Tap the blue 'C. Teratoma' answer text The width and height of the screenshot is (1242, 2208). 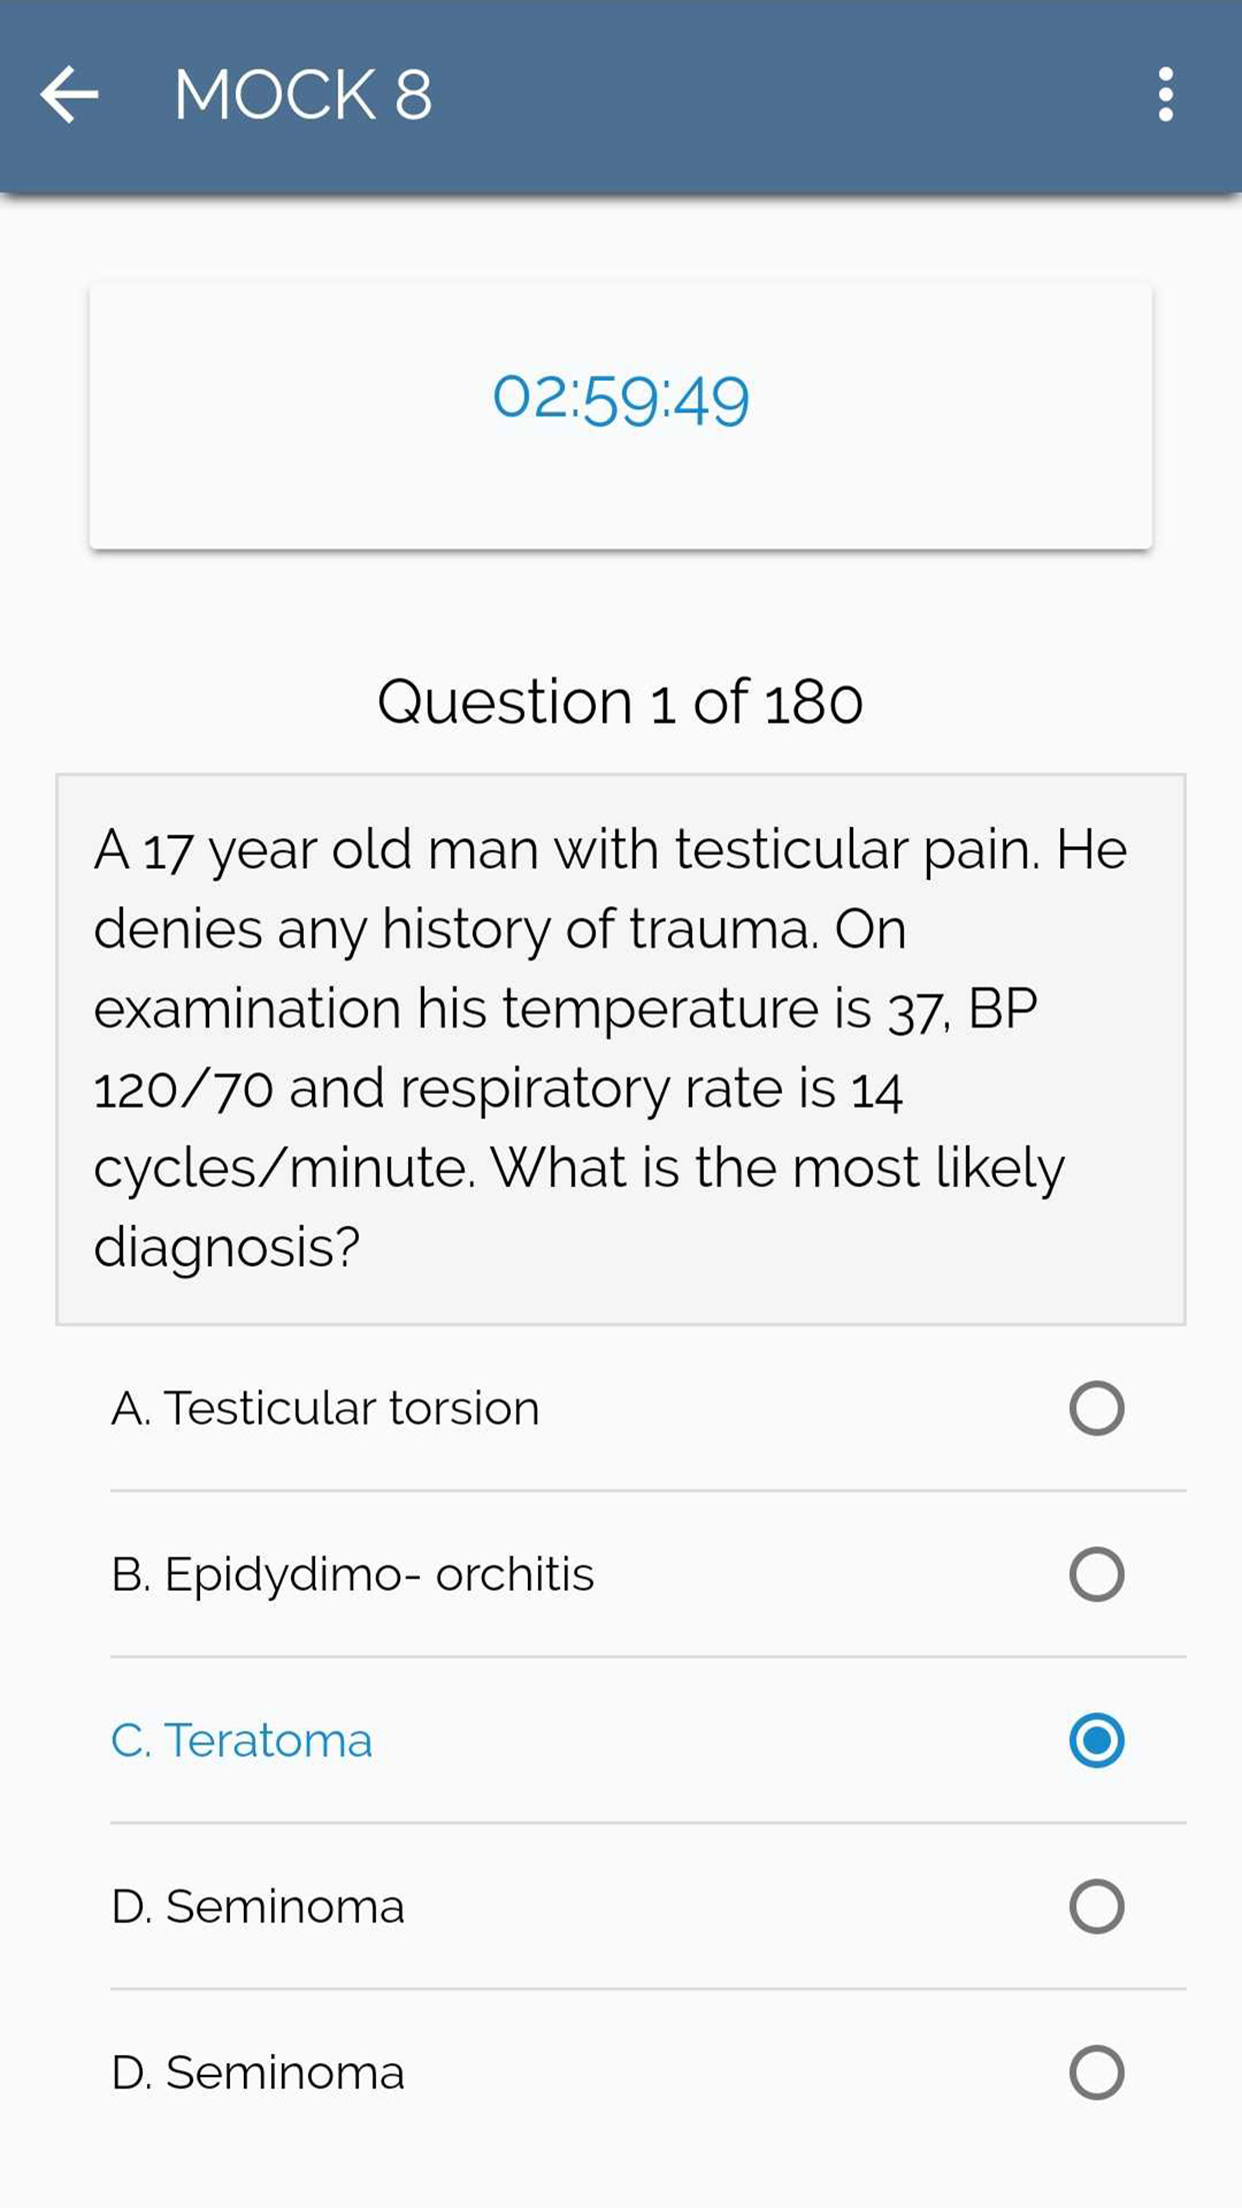pyautogui.click(x=241, y=1740)
